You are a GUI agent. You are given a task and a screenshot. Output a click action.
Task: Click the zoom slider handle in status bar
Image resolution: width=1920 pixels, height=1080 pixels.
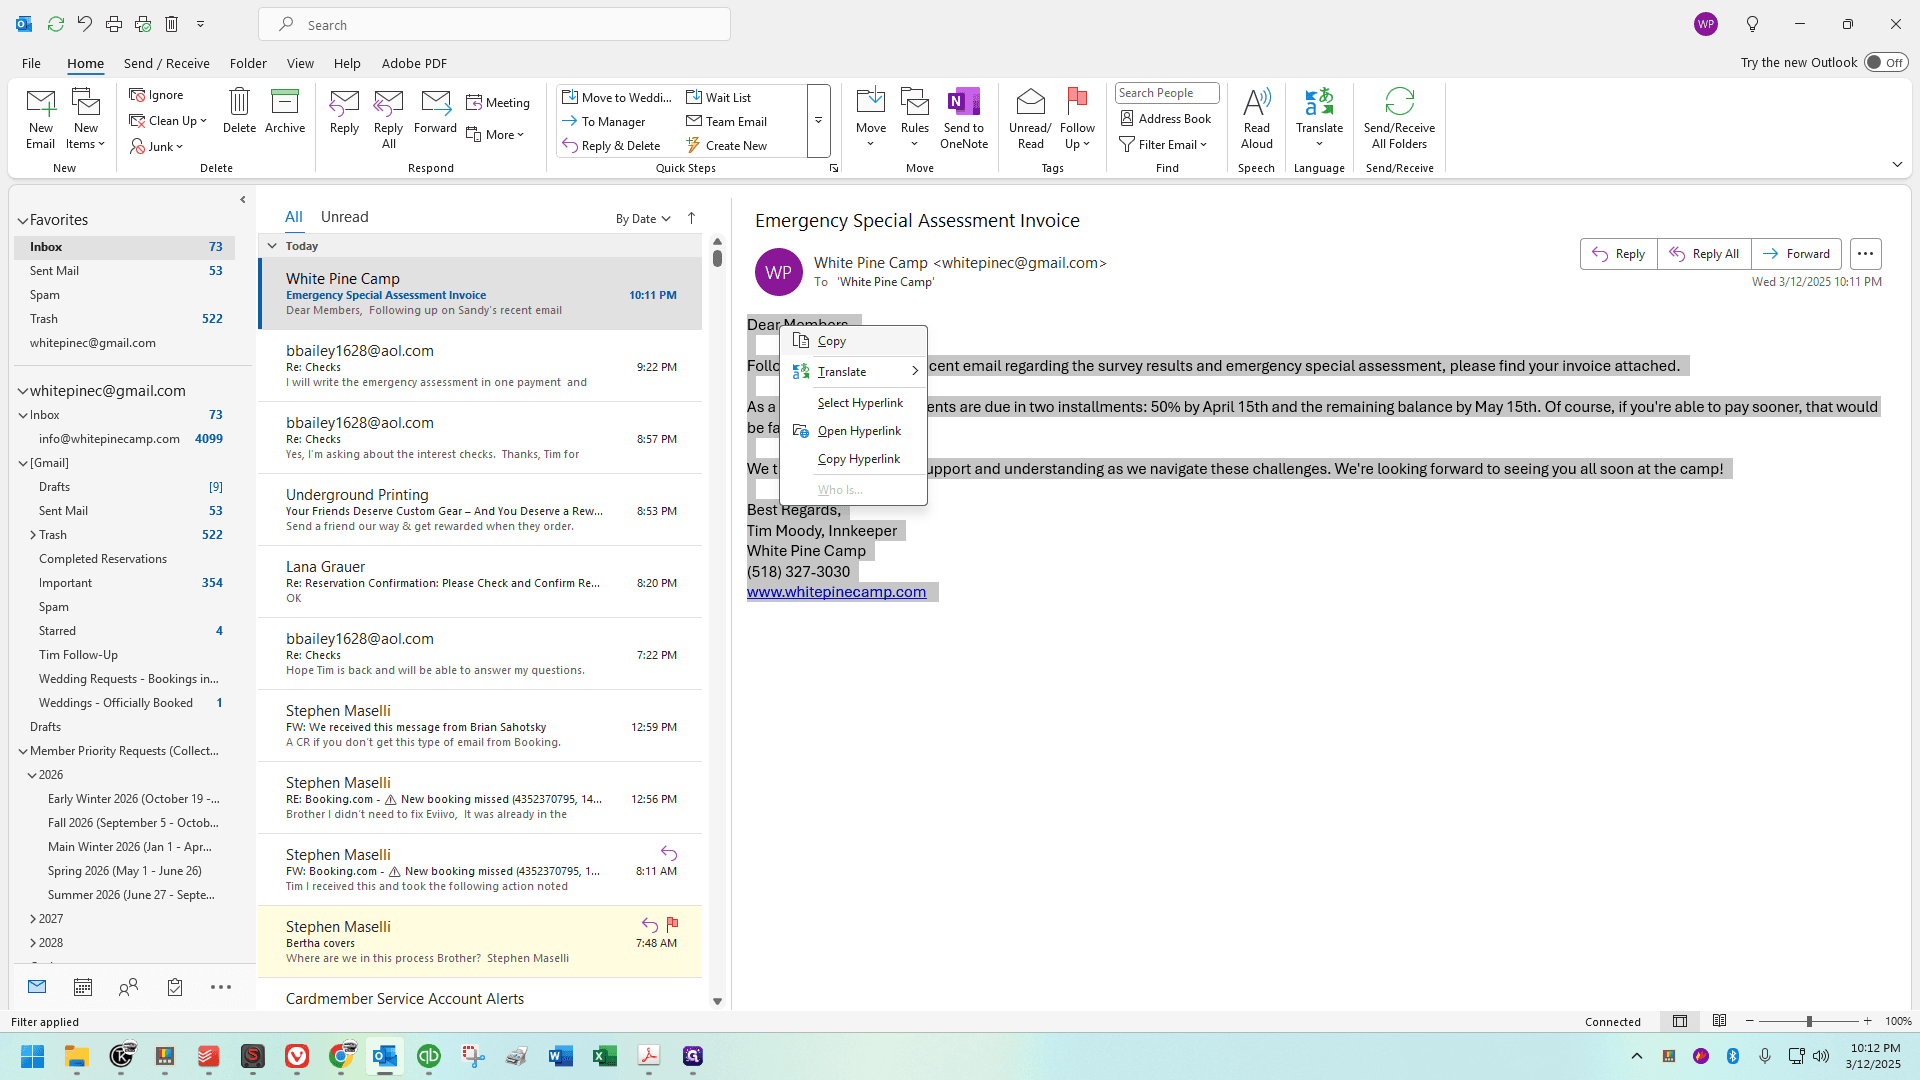click(1809, 1021)
